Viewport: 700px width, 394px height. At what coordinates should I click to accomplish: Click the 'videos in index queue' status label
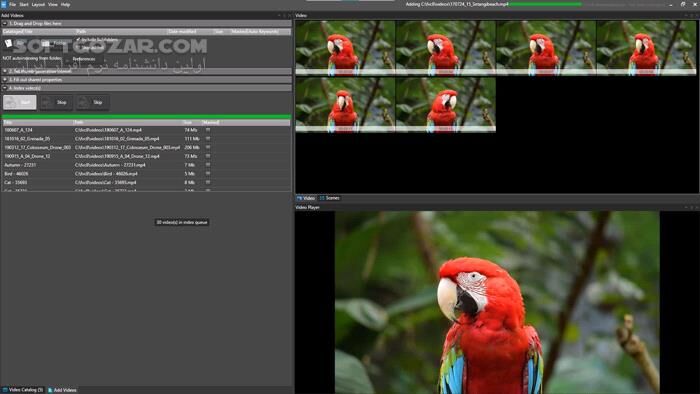pyautogui.click(x=182, y=222)
